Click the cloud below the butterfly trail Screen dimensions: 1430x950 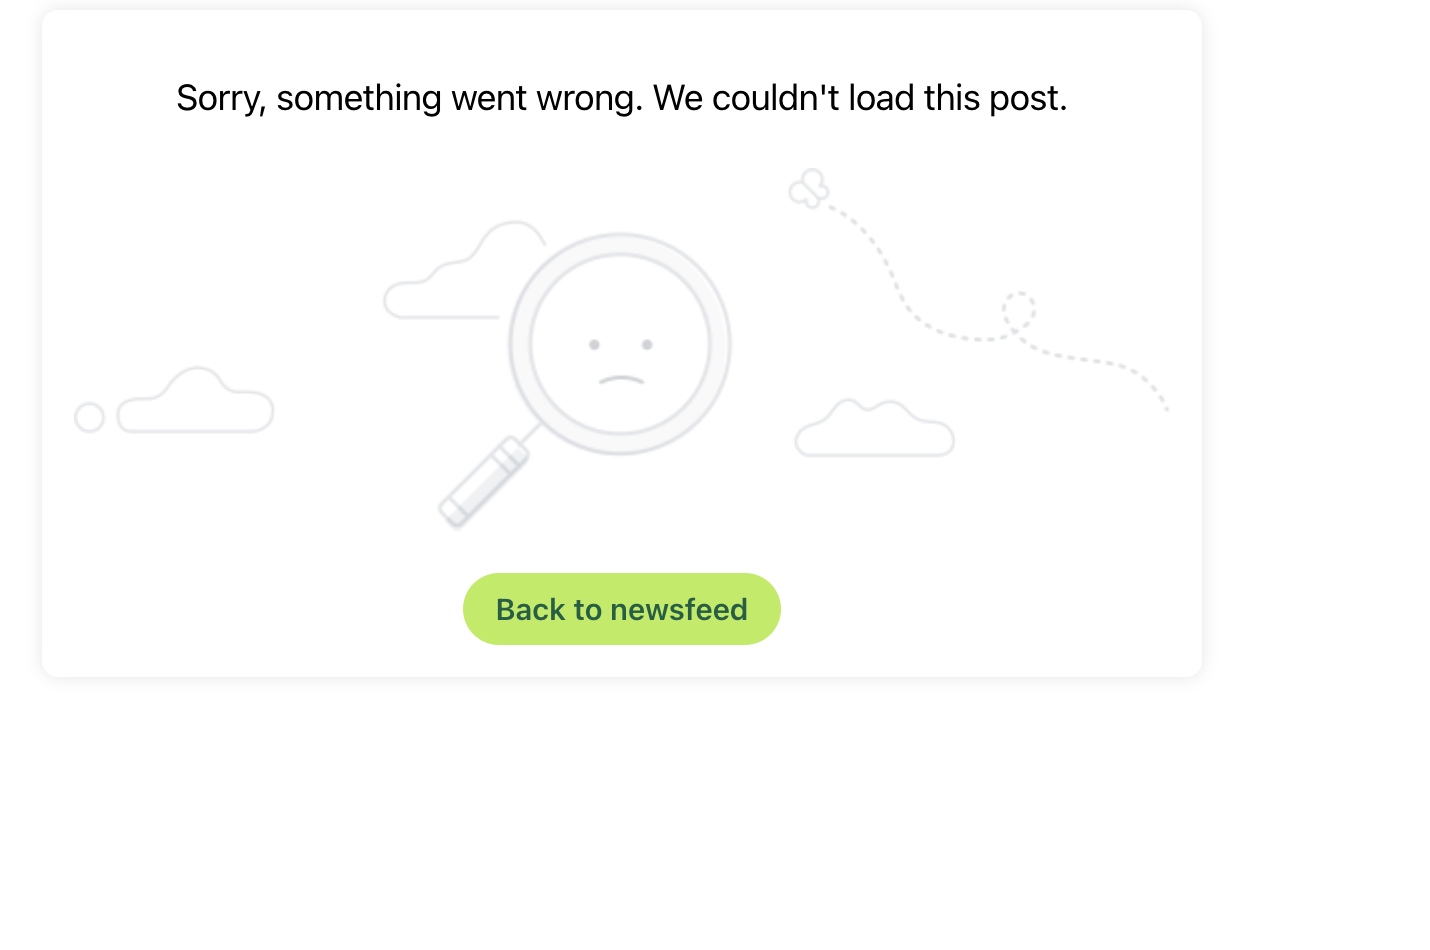(x=874, y=430)
